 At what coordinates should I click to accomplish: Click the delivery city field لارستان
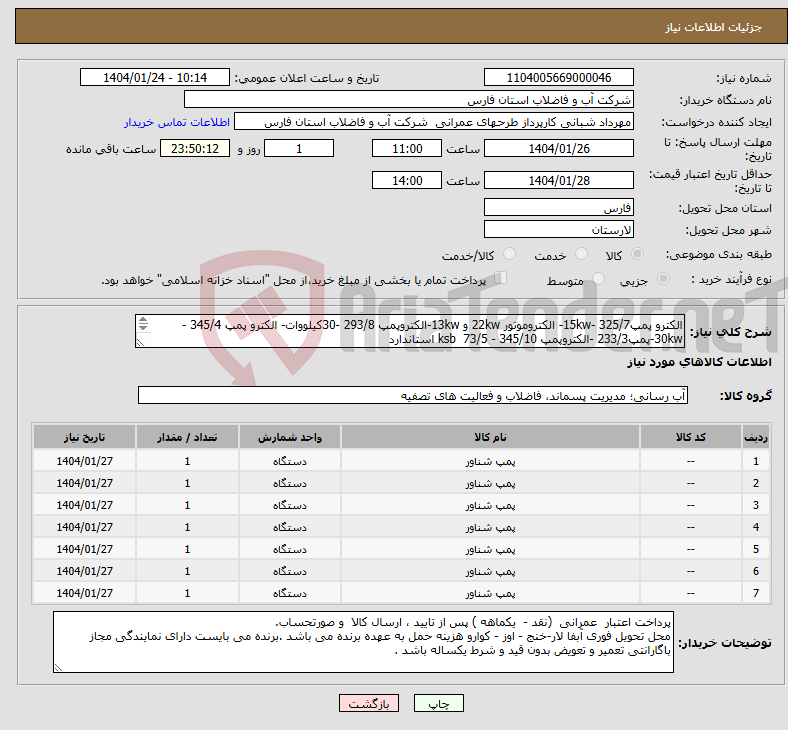pyautogui.click(x=558, y=230)
